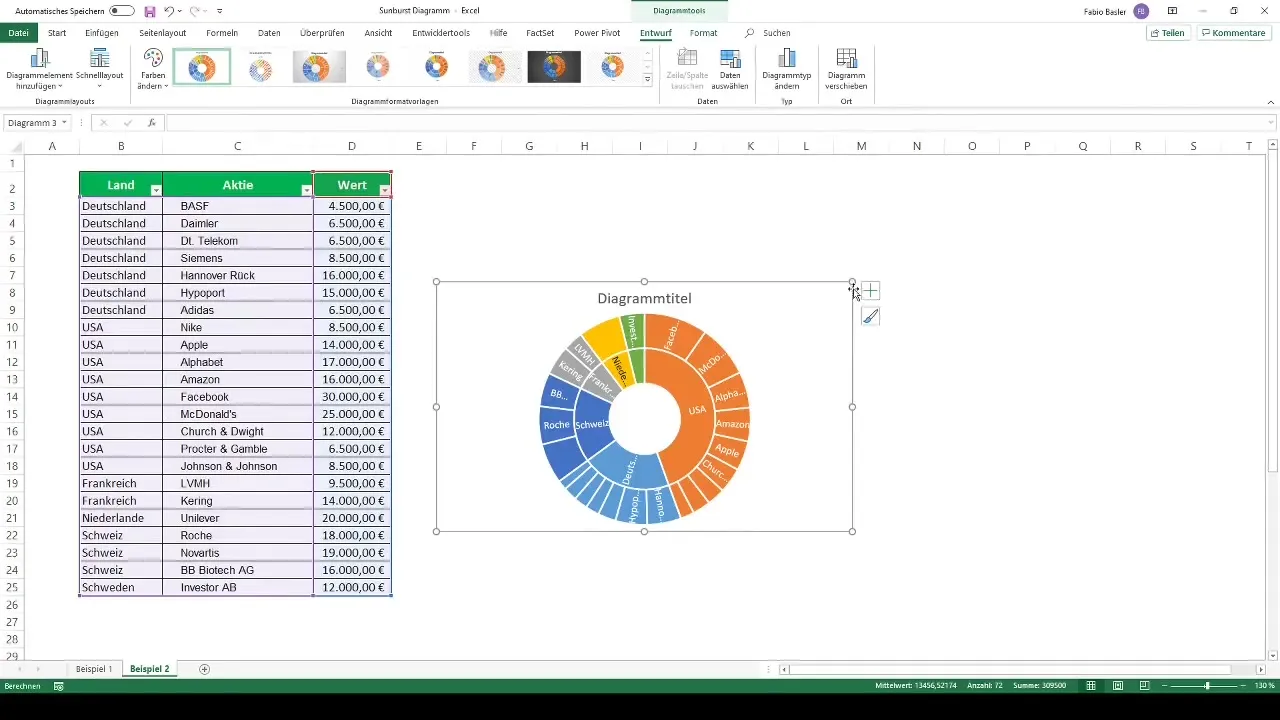This screenshot has height=720, width=1280.
Task: Open the Entwicklertools tab
Action: click(441, 33)
